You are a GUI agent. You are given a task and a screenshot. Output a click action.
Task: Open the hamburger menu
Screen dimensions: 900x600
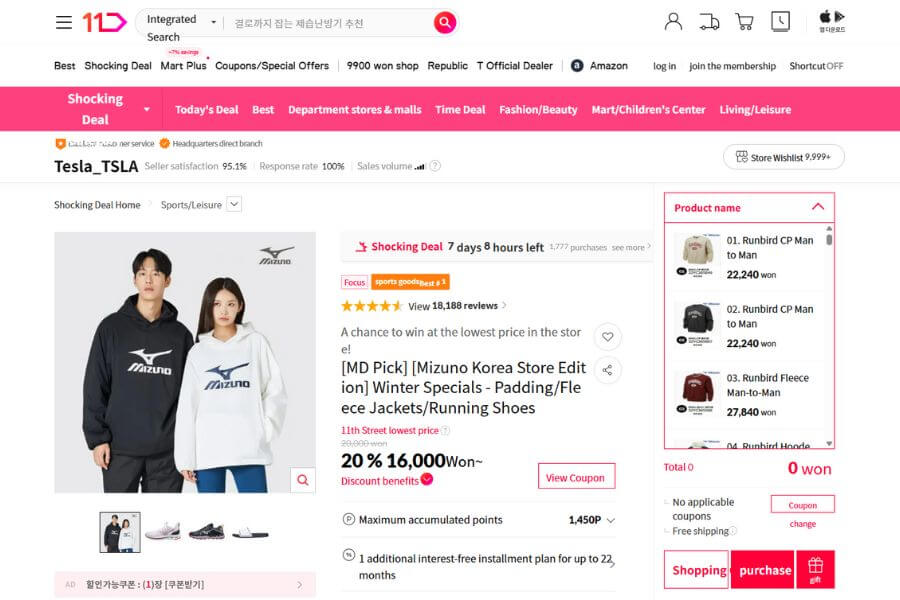63,22
